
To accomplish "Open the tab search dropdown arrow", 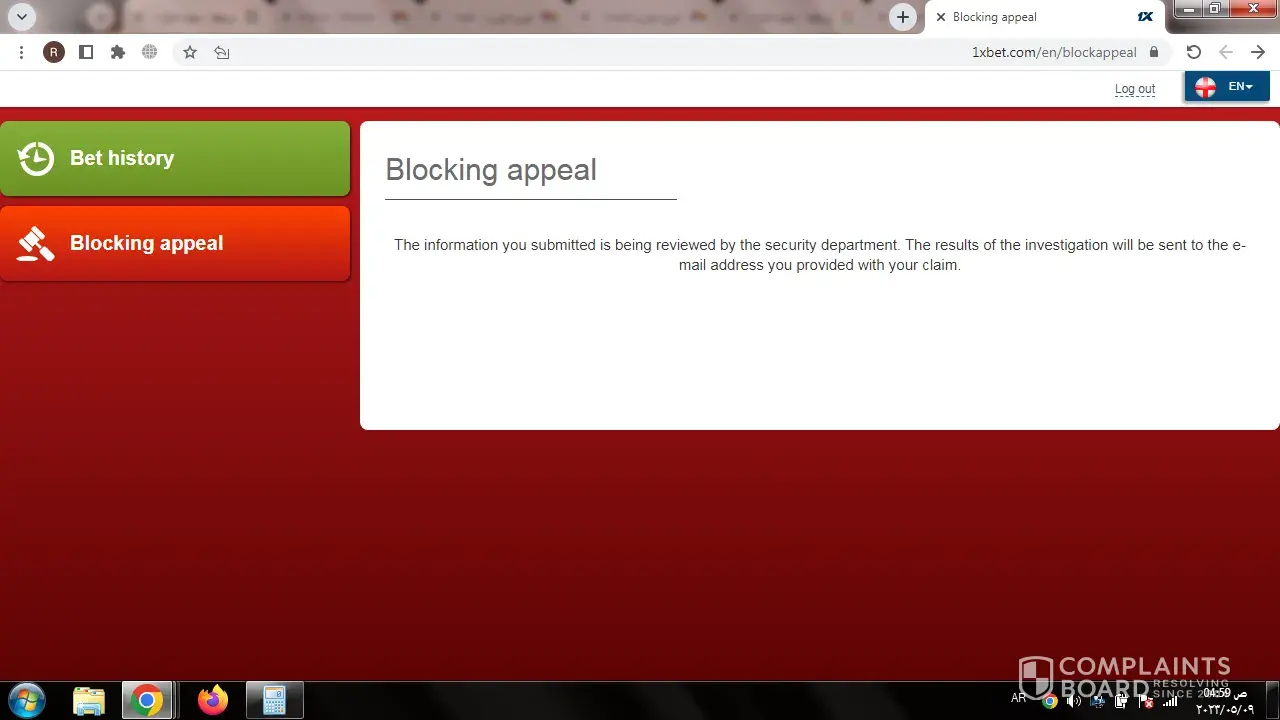I will (x=22, y=17).
